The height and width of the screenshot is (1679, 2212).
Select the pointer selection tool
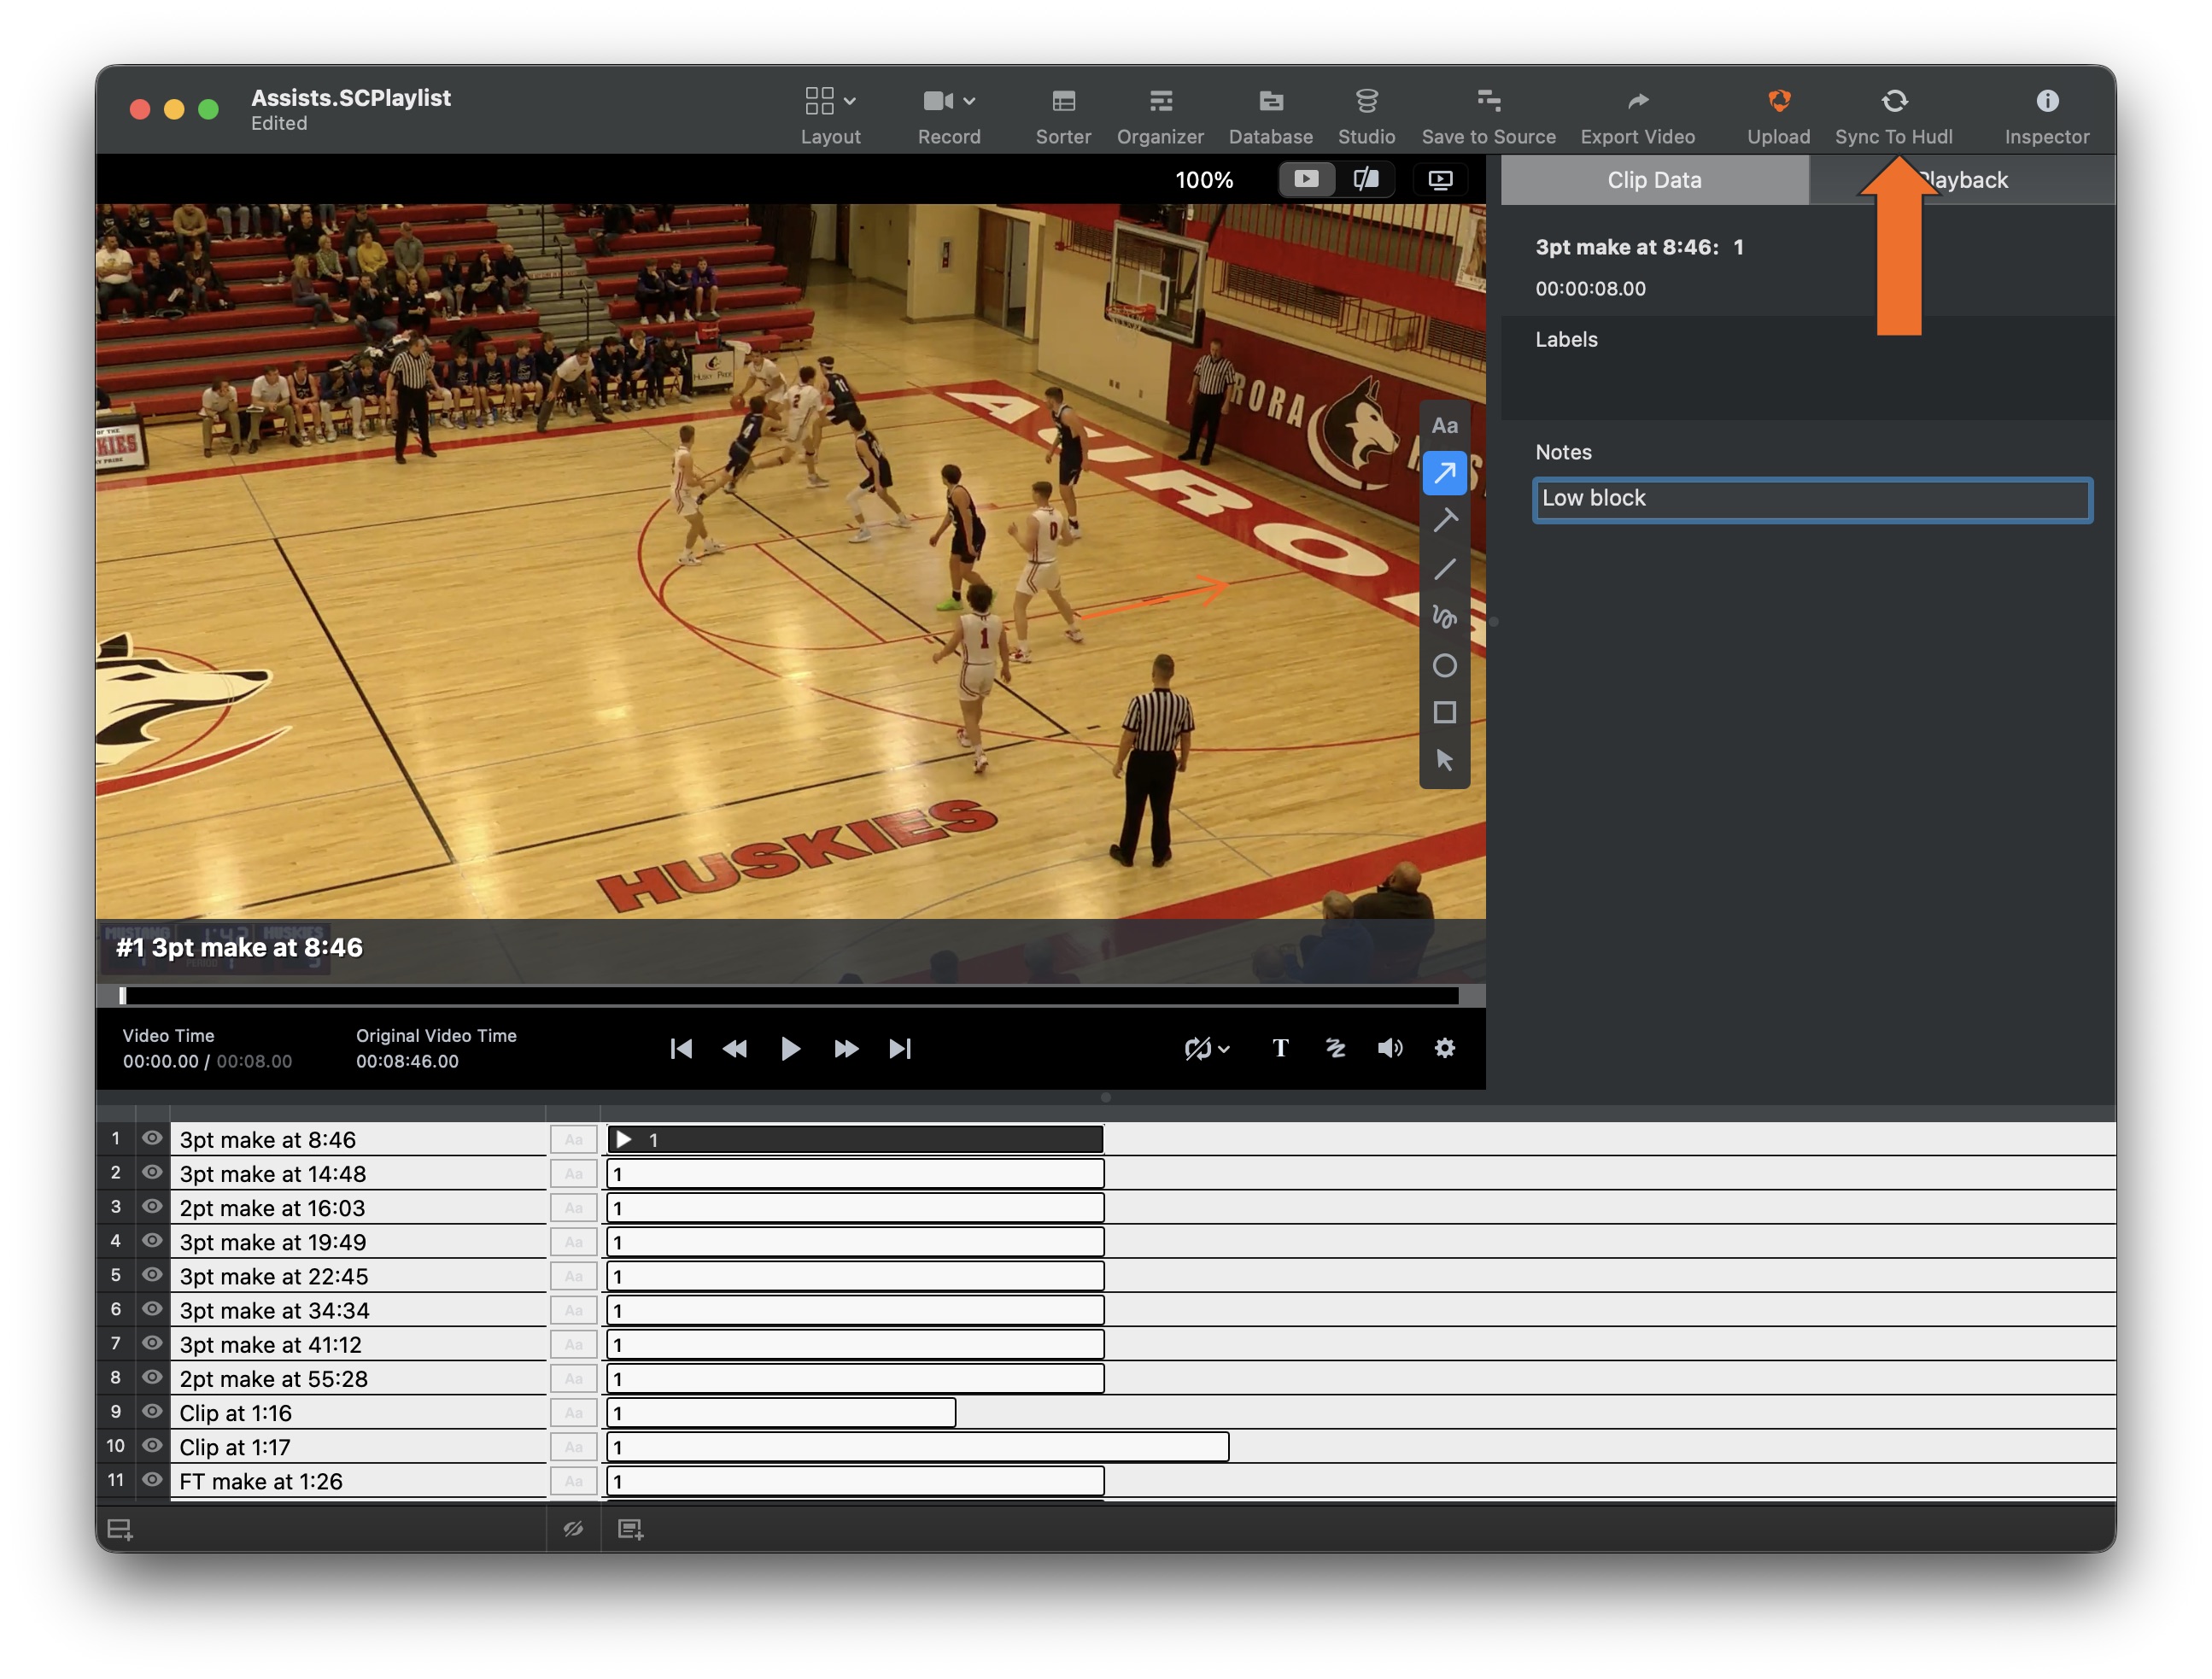tap(1444, 760)
